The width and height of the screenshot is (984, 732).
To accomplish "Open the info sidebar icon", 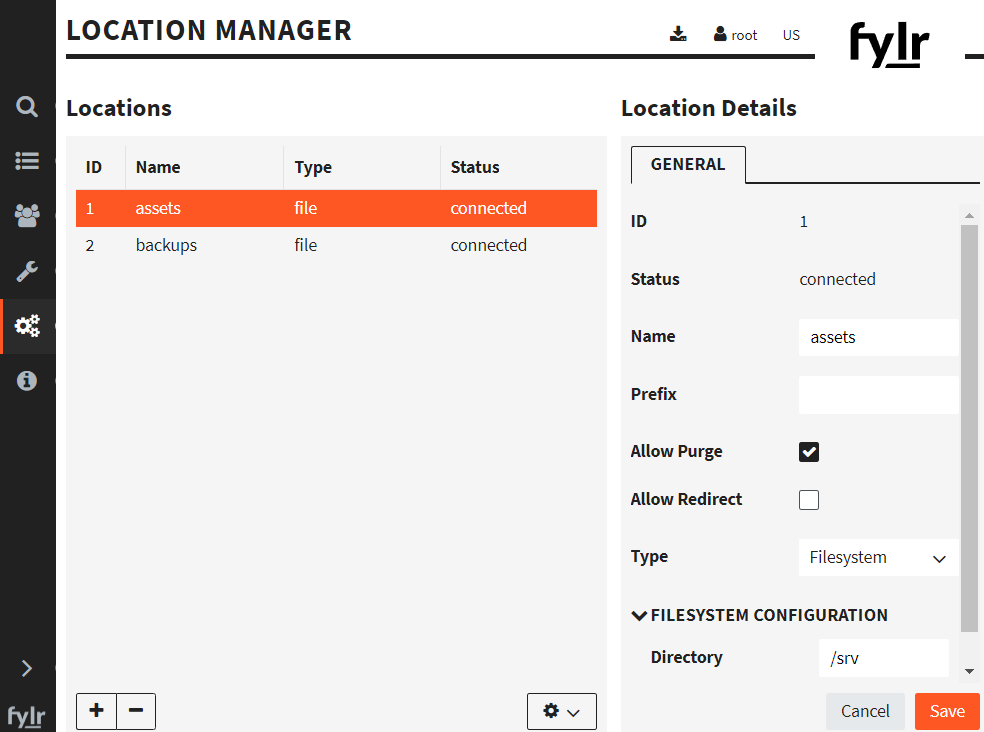I will click(x=27, y=381).
